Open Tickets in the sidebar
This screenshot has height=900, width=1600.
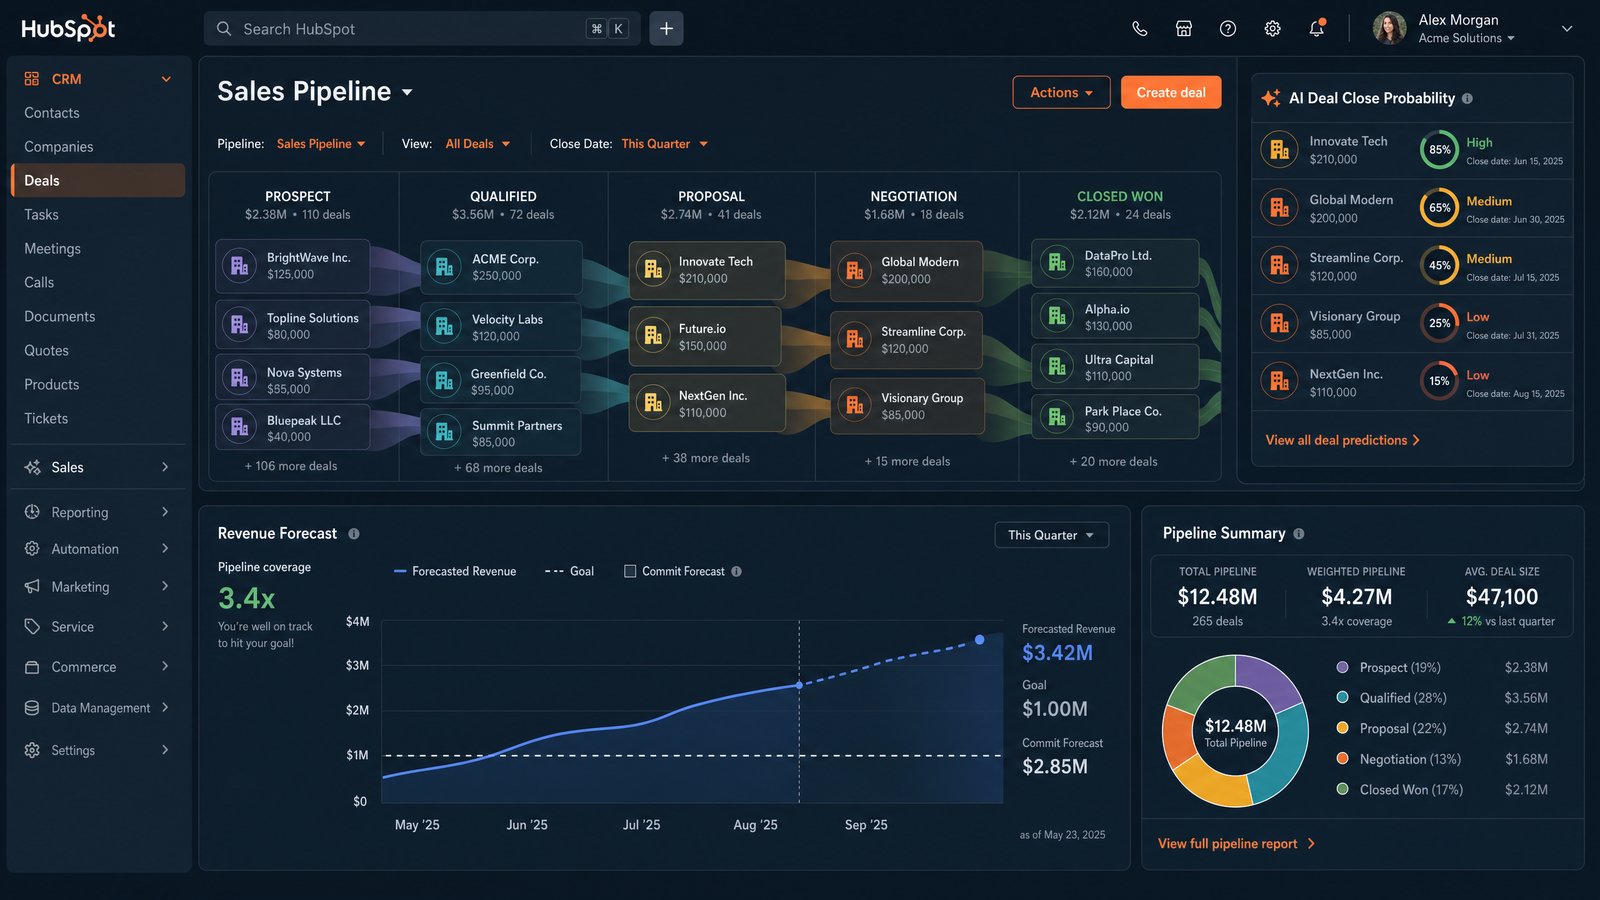tap(46, 419)
